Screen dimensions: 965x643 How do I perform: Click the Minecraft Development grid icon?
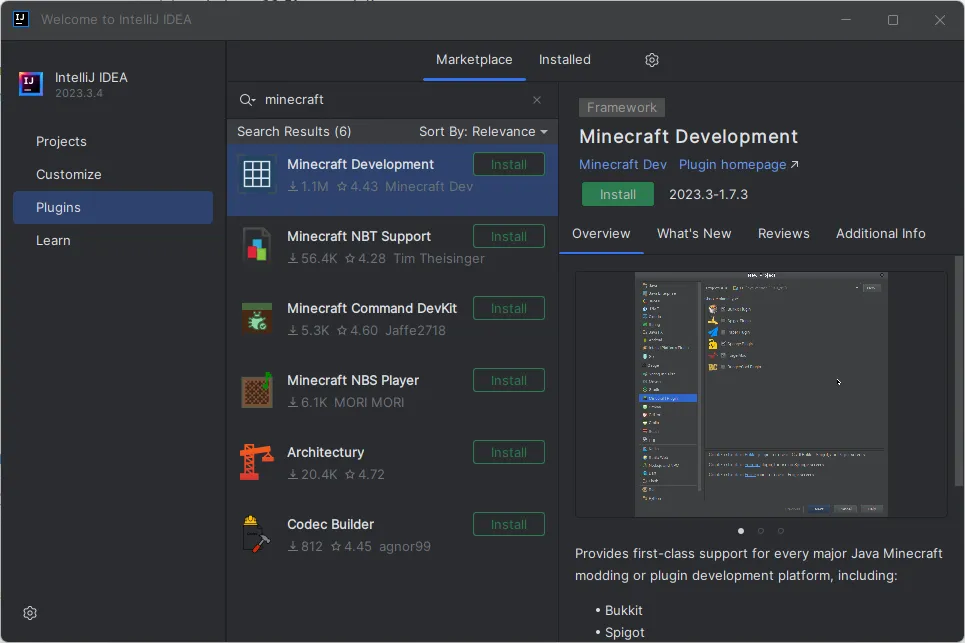pyautogui.click(x=257, y=174)
